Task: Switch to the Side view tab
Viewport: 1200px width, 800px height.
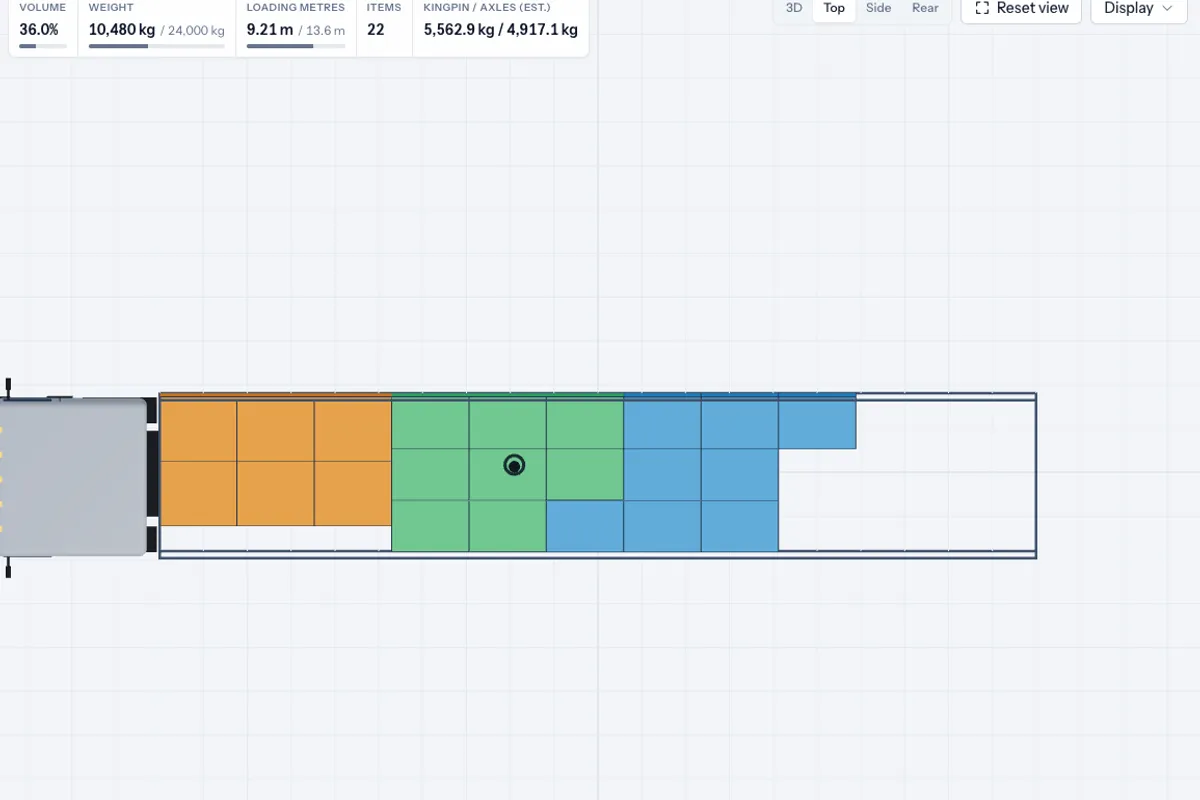Action: pyautogui.click(x=878, y=8)
